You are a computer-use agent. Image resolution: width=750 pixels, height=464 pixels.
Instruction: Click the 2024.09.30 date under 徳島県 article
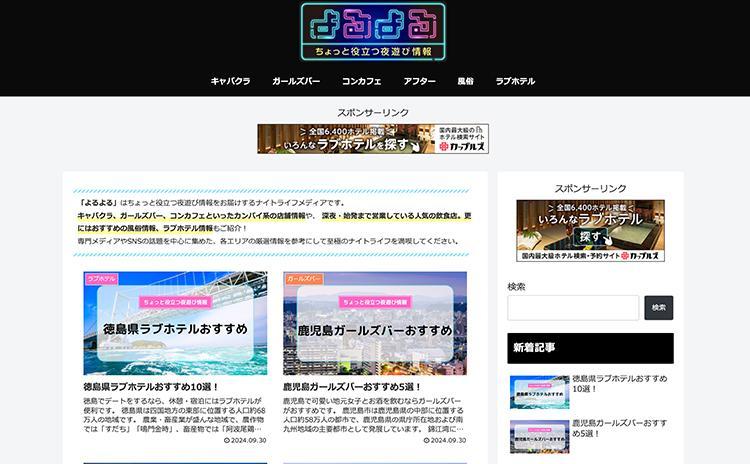pyautogui.click(x=245, y=440)
